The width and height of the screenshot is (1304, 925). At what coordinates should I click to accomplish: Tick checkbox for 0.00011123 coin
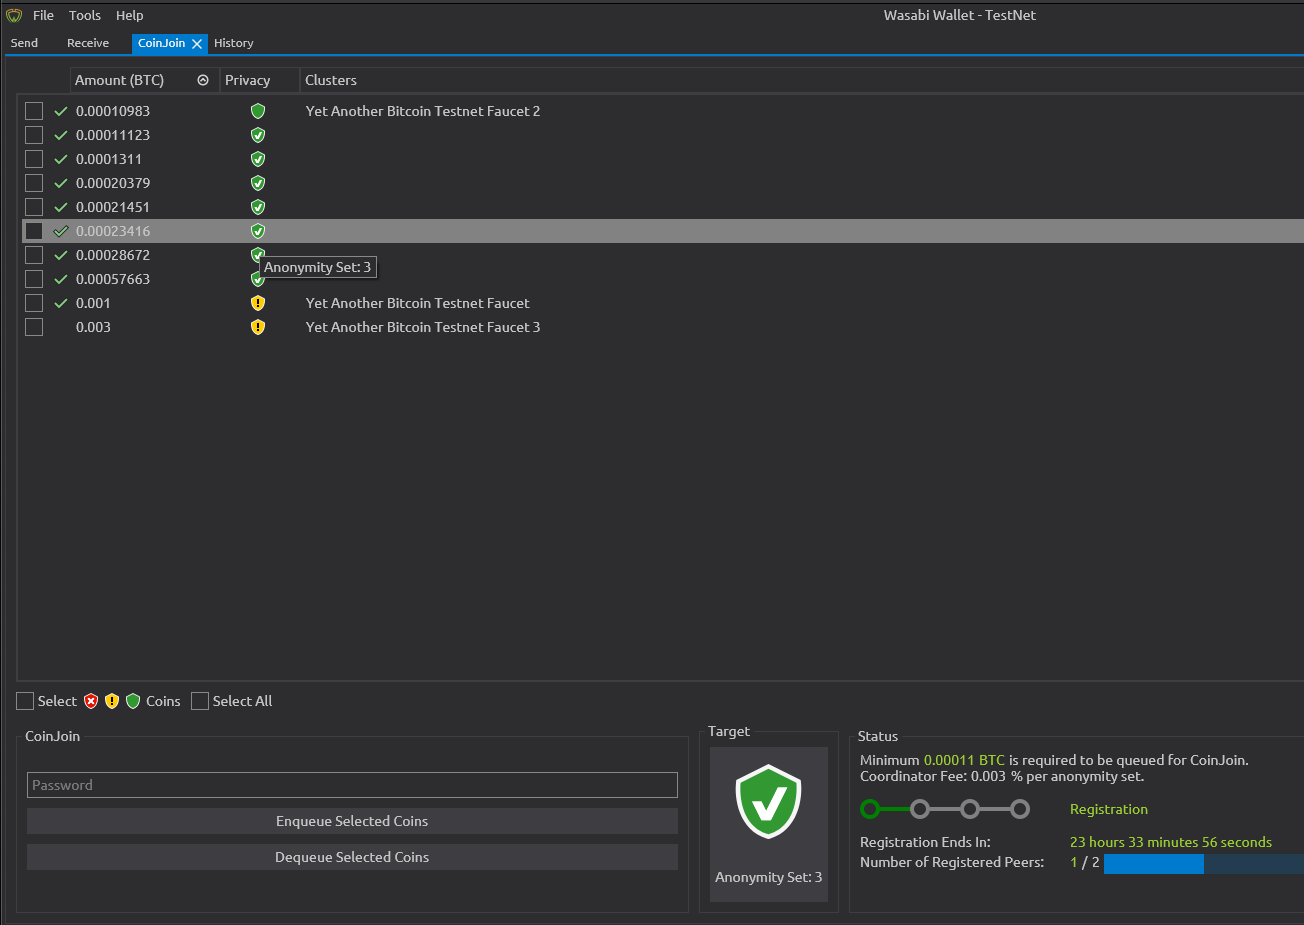coord(34,135)
